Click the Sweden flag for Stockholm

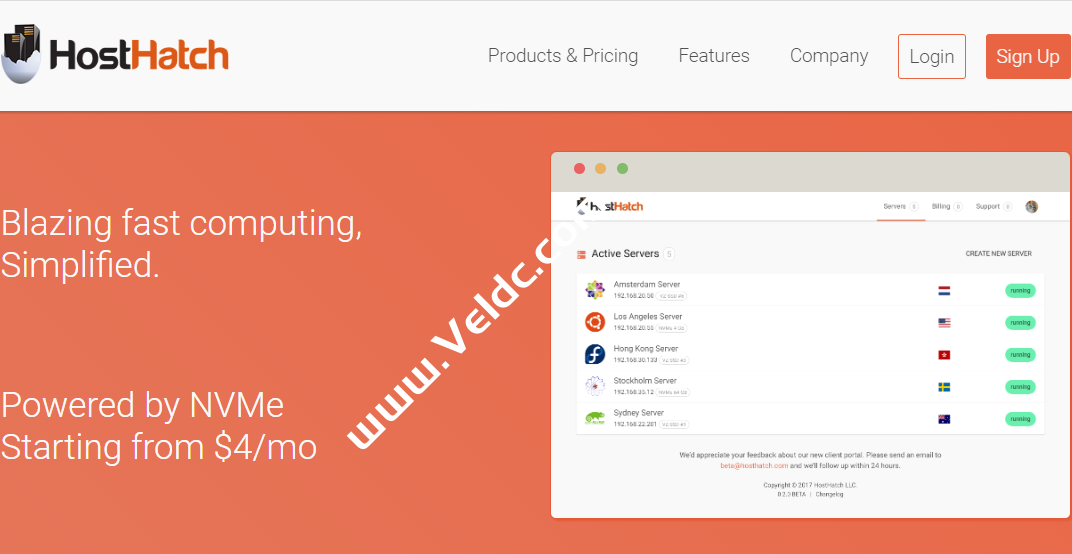click(x=944, y=387)
